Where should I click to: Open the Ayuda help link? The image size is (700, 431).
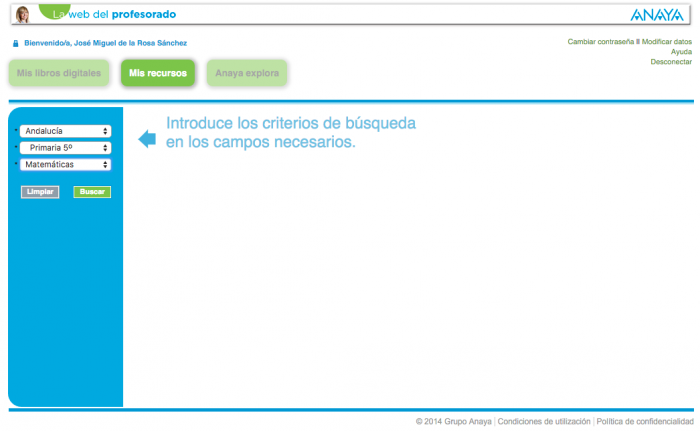click(x=681, y=52)
